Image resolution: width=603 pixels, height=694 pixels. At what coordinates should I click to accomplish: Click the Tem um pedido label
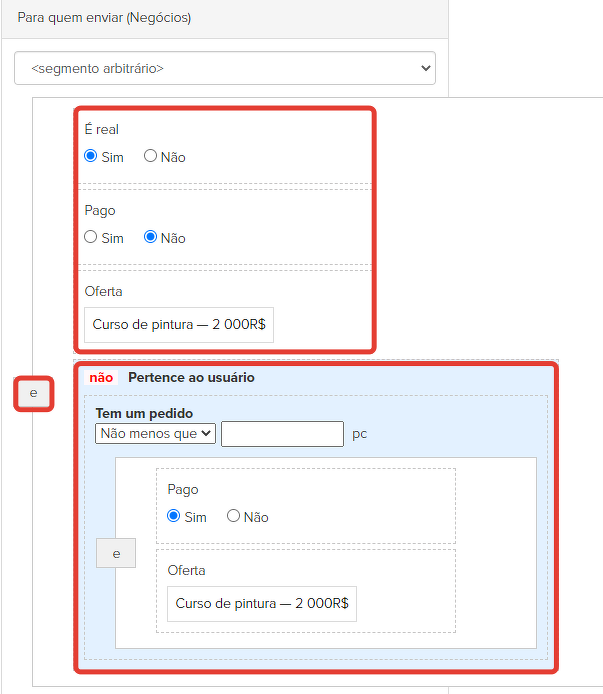144,413
